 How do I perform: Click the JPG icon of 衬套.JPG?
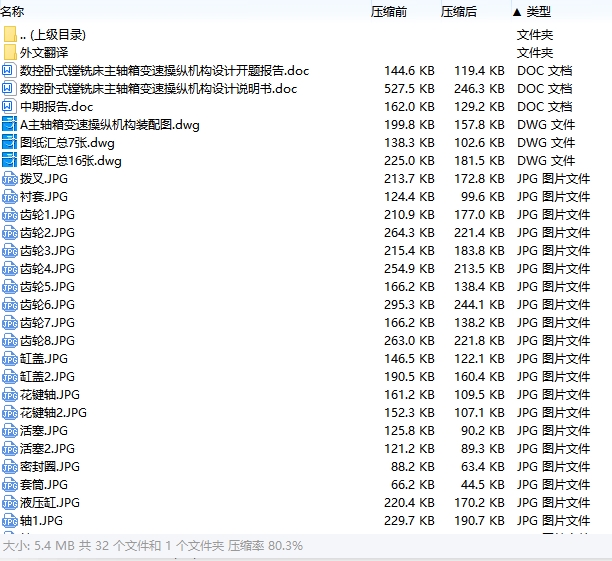click(10, 197)
